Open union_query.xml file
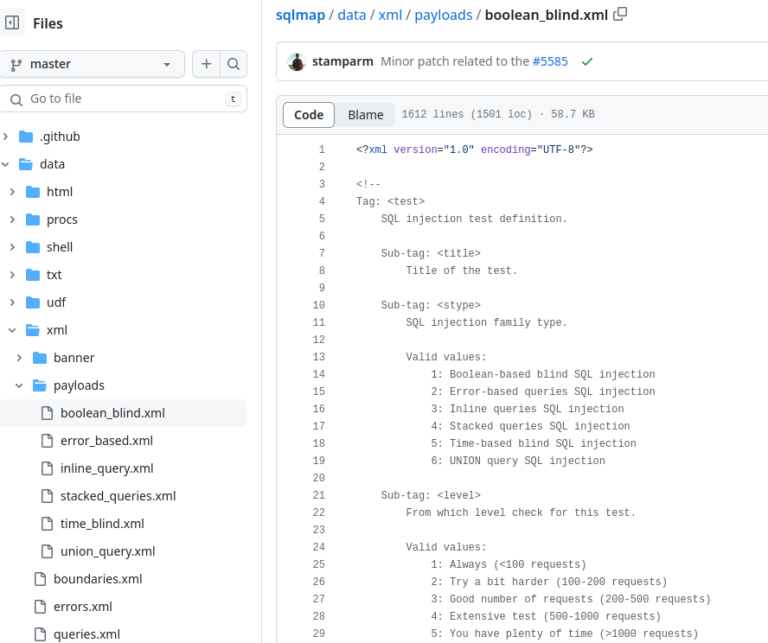The width and height of the screenshot is (768, 643). point(107,551)
